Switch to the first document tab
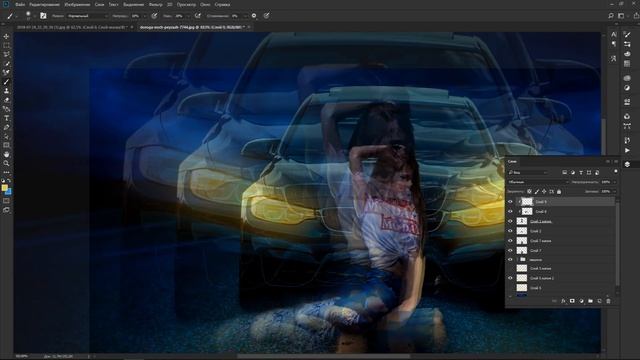 72,27
